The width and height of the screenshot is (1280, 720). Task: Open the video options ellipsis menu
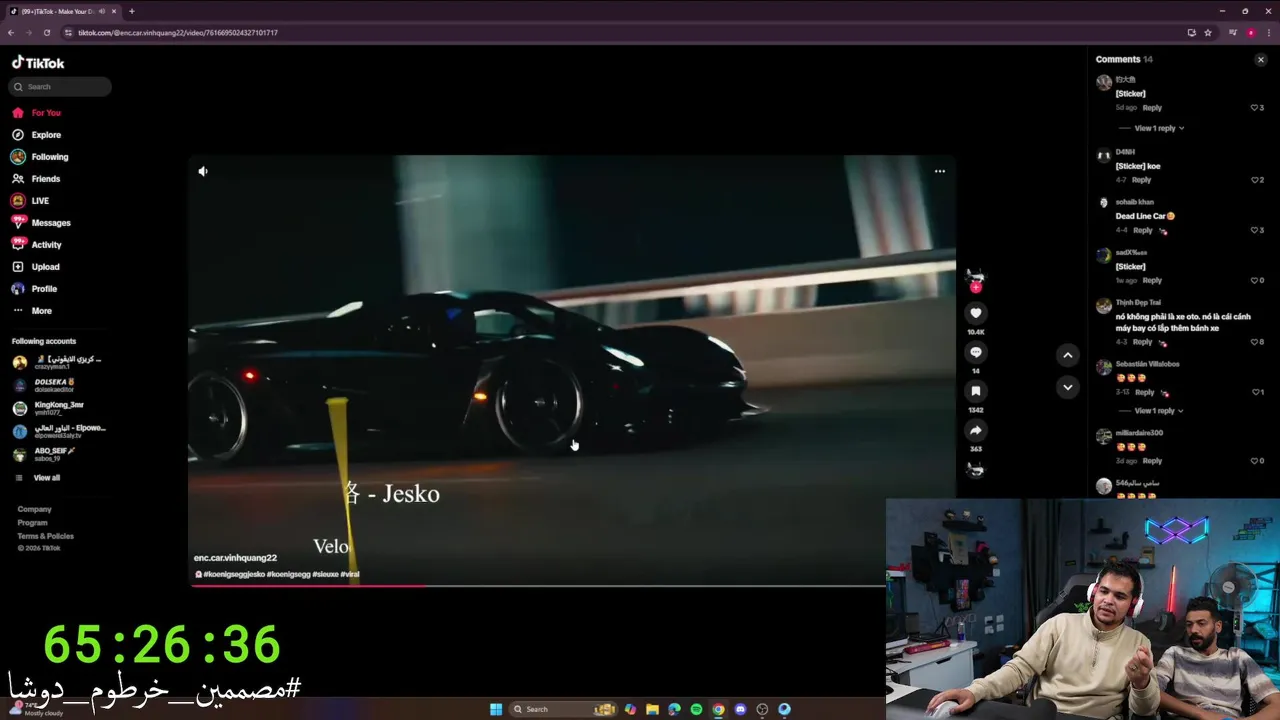click(940, 171)
